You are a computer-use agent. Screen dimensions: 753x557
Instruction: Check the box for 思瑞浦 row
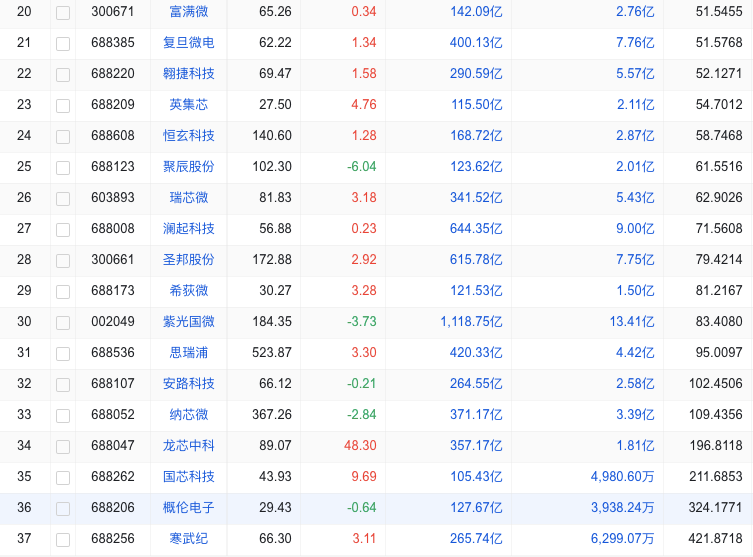pyautogui.click(x=63, y=353)
